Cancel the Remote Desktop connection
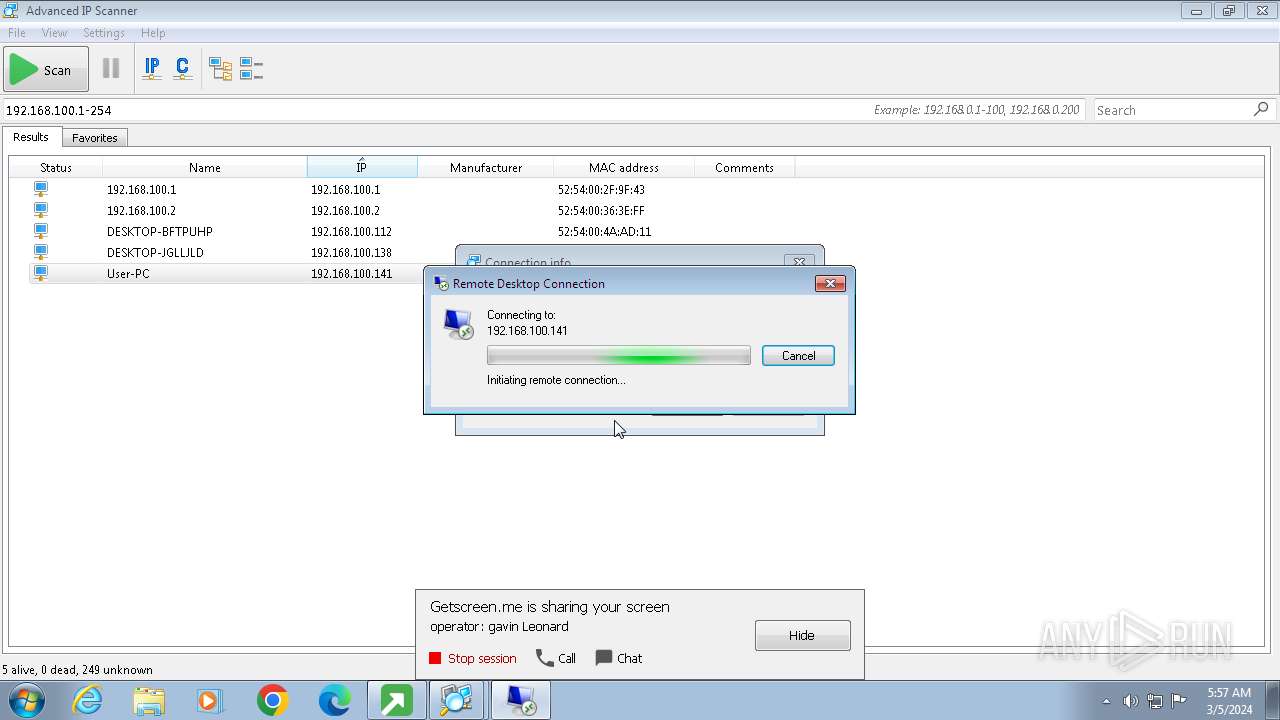The height and width of the screenshot is (720, 1280). 798,355
